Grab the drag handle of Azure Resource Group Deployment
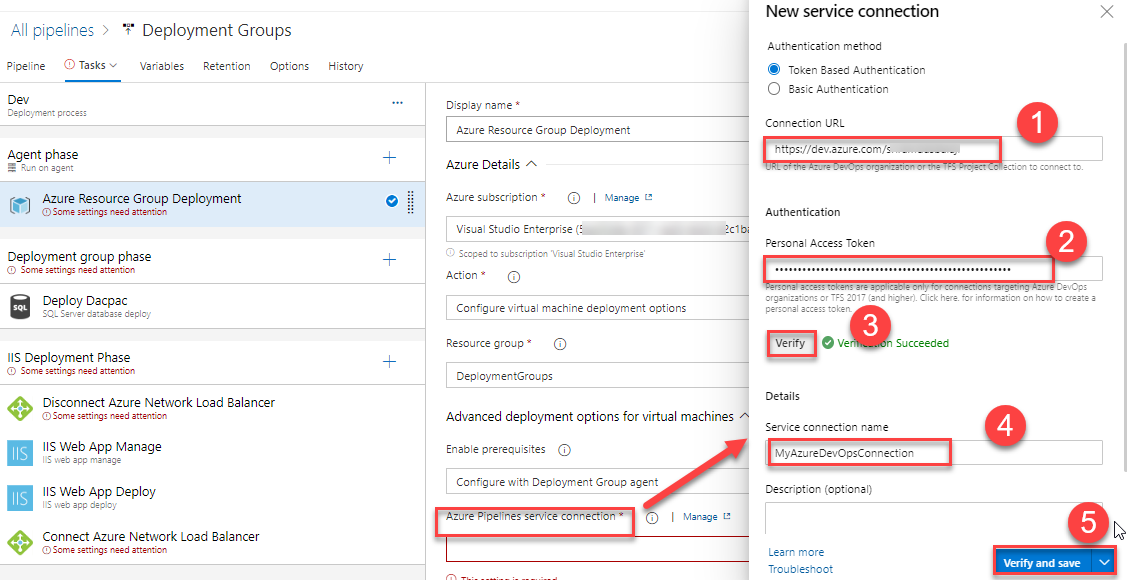1127x580 pixels. [410, 202]
